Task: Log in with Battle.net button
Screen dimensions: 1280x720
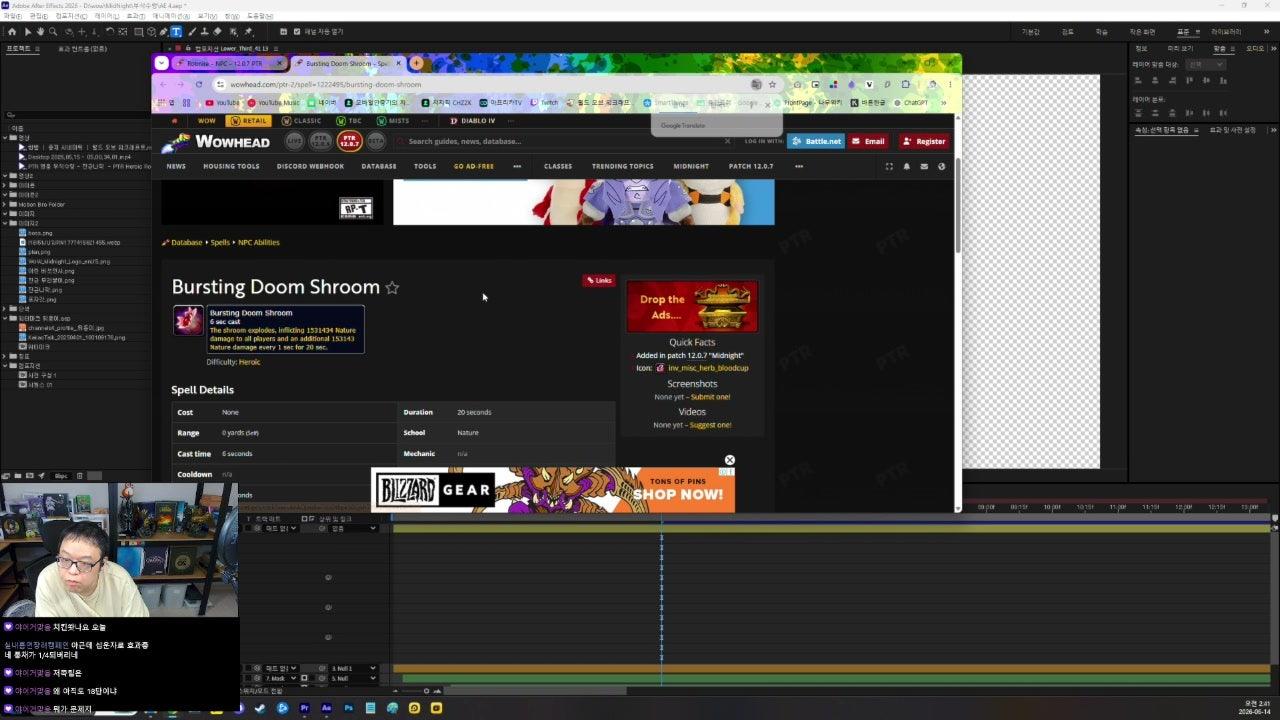Action: coord(816,141)
